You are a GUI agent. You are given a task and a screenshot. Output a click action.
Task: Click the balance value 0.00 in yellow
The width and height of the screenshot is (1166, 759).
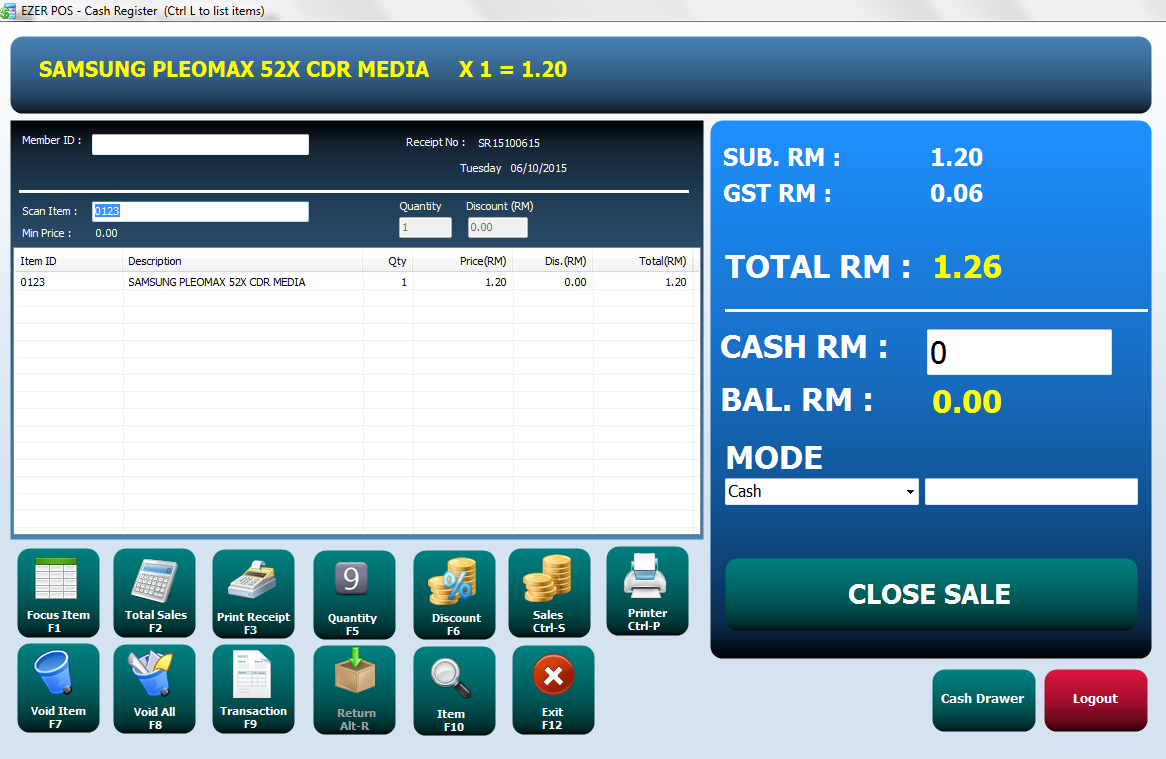(967, 402)
